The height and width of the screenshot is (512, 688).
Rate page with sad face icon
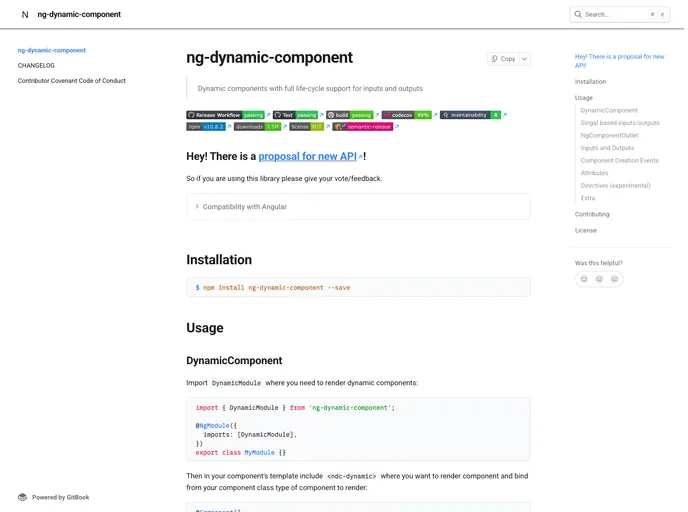pos(614,279)
